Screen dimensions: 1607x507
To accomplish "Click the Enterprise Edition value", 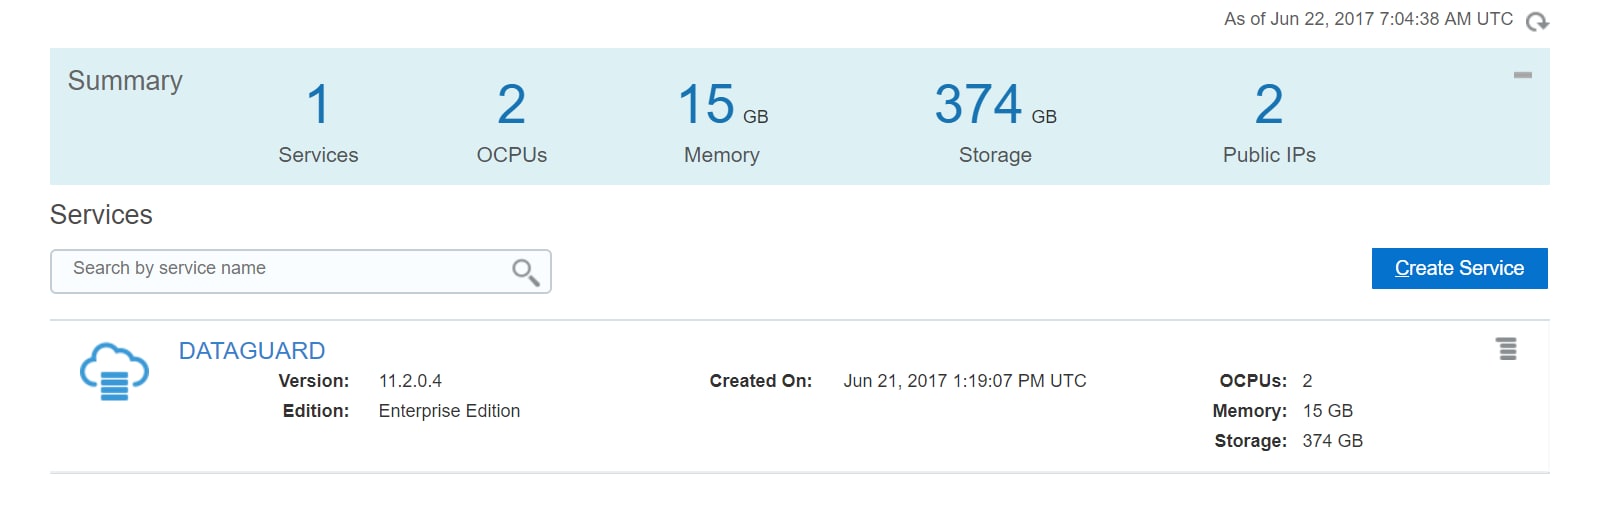I will pyautogui.click(x=449, y=411).
